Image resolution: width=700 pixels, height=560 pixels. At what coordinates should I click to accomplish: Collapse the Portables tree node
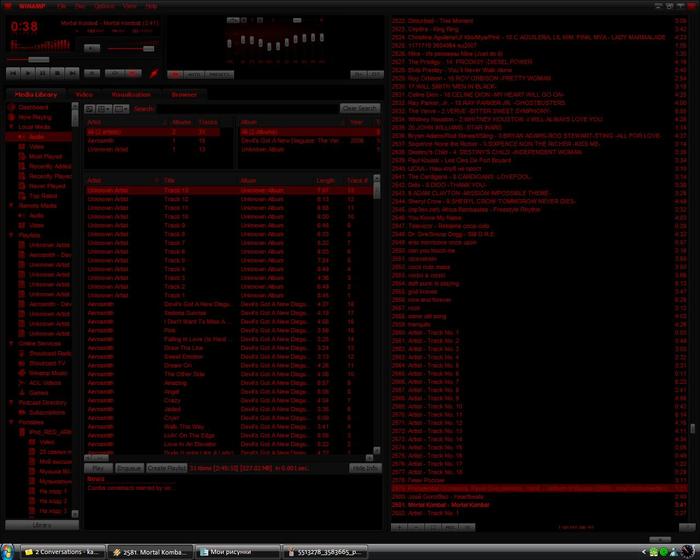pos(12,422)
